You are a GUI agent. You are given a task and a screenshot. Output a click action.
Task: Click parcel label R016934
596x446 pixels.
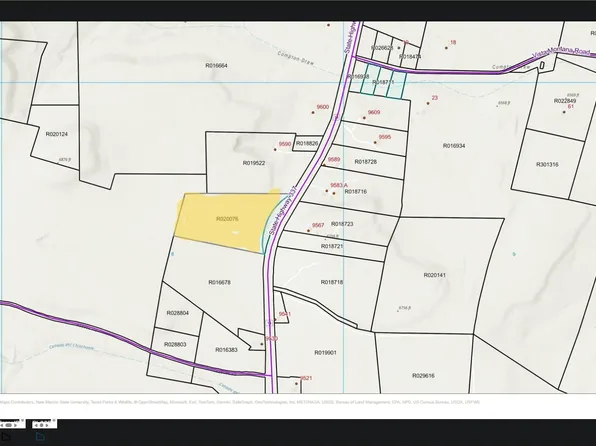(454, 146)
